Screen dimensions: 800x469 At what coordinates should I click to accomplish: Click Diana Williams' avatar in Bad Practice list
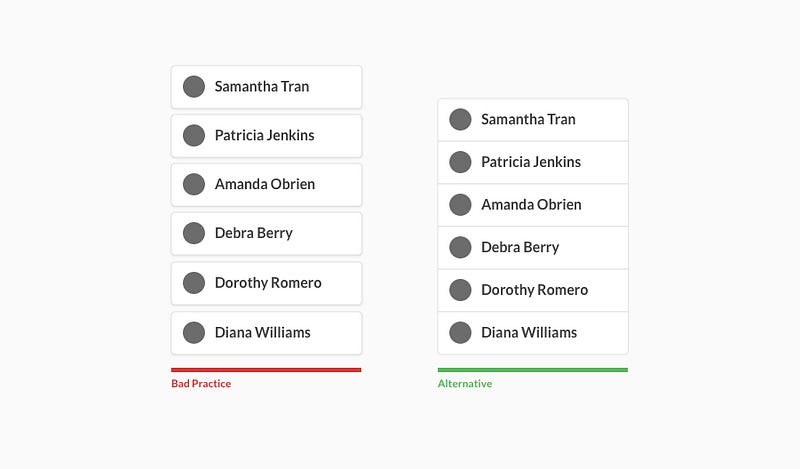pyautogui.click(x=194, y=332)
